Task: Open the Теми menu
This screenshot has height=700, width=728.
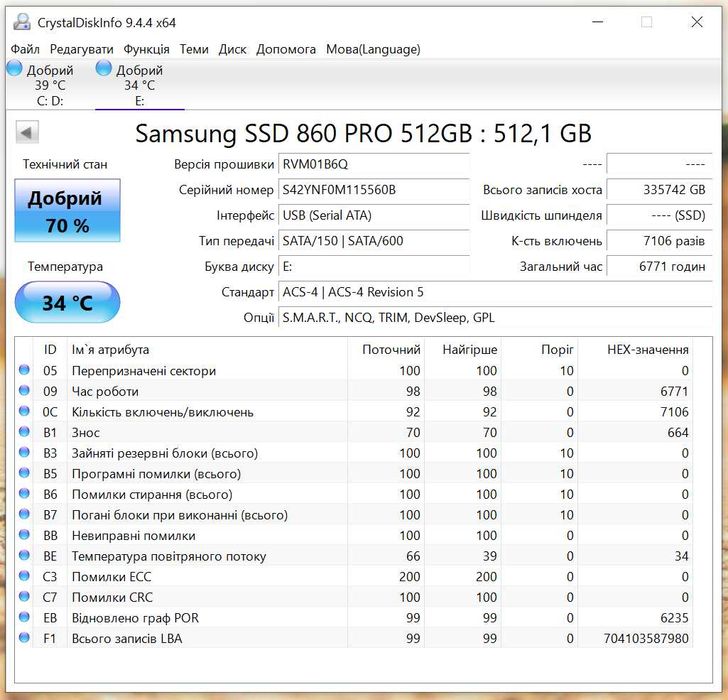Action: pos(194,49)
